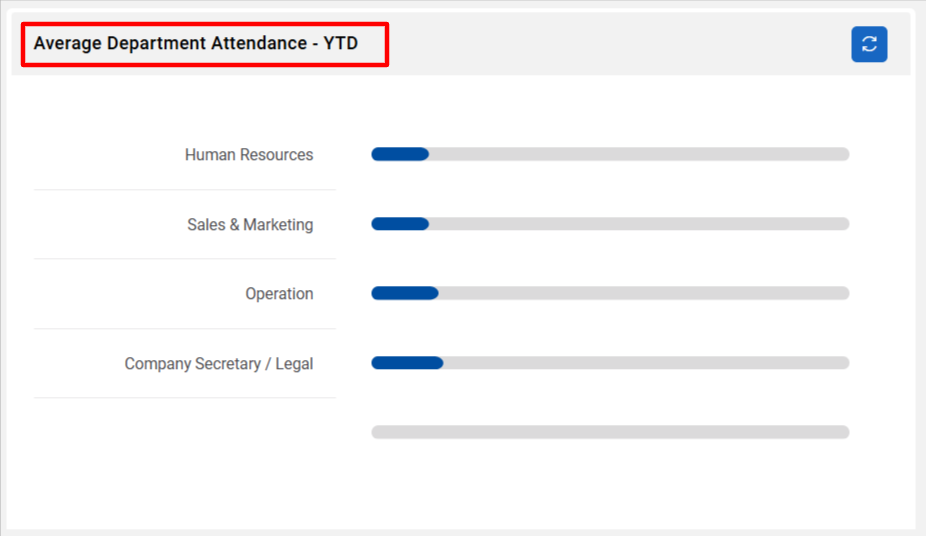The image size is (926, 536).
Task: Select the Average Department Attendance - YTD title
Action: click(195, 43)
